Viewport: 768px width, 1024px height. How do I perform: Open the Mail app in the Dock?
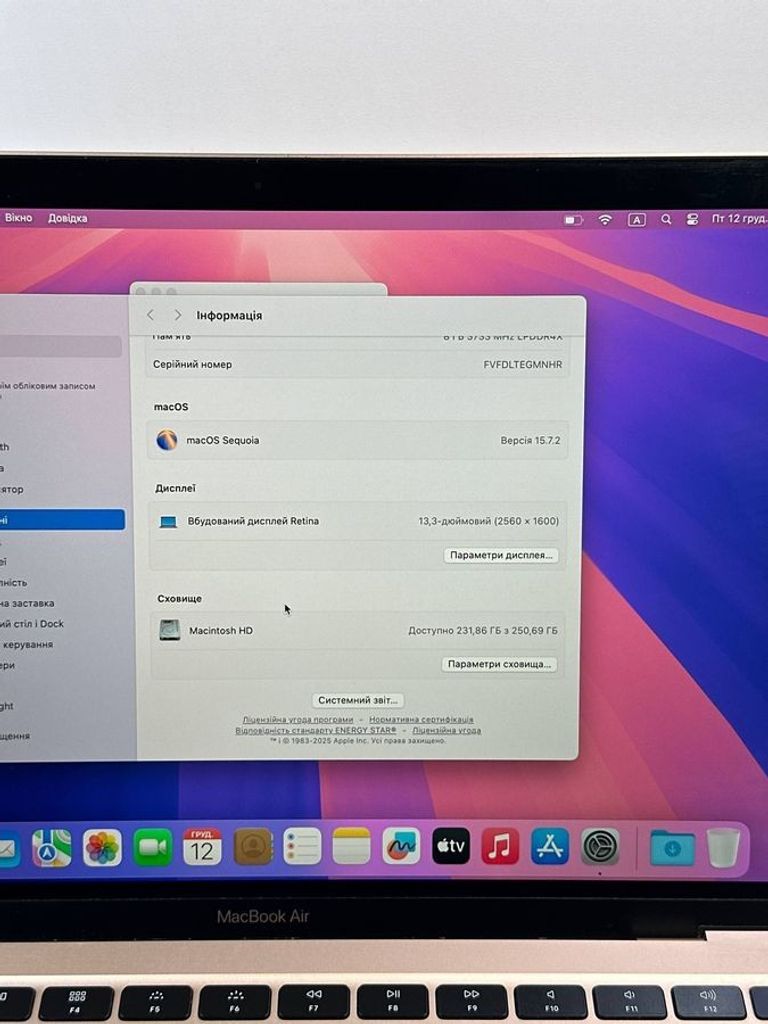8,848
